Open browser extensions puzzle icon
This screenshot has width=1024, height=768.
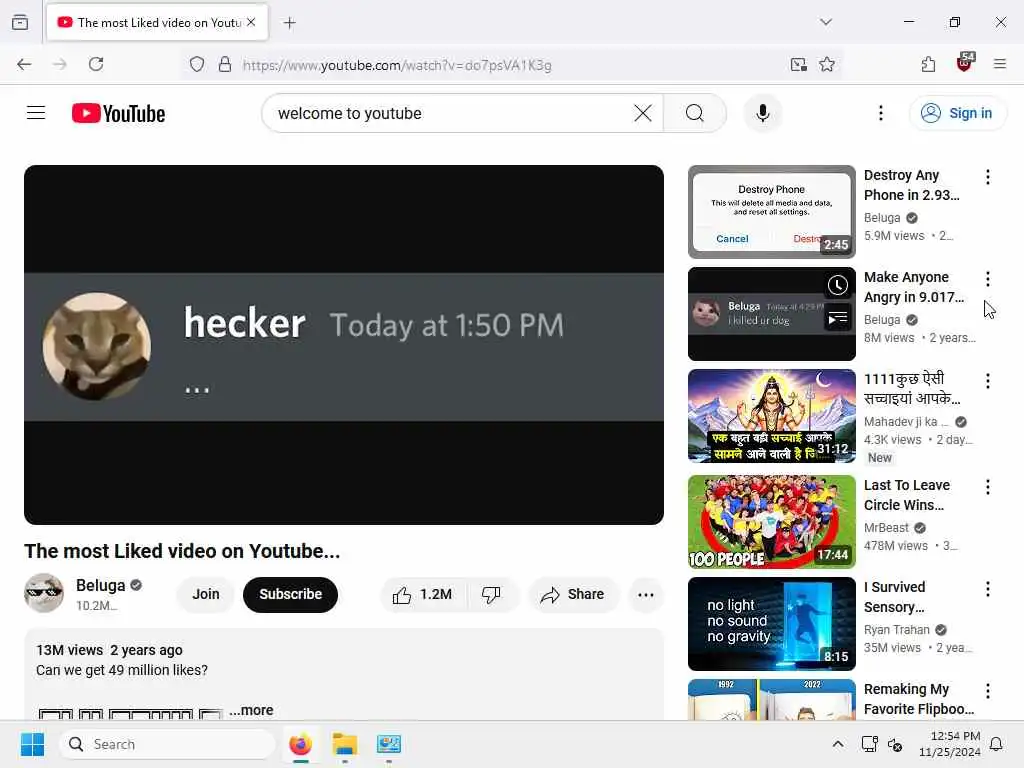(x=928, y=64)
